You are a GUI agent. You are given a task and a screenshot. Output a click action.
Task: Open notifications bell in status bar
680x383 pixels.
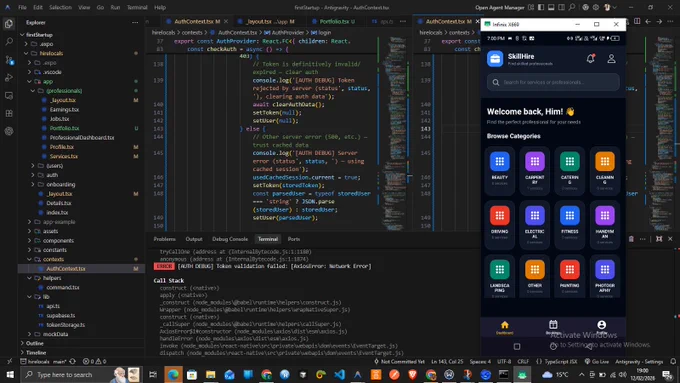pos(673,361)
